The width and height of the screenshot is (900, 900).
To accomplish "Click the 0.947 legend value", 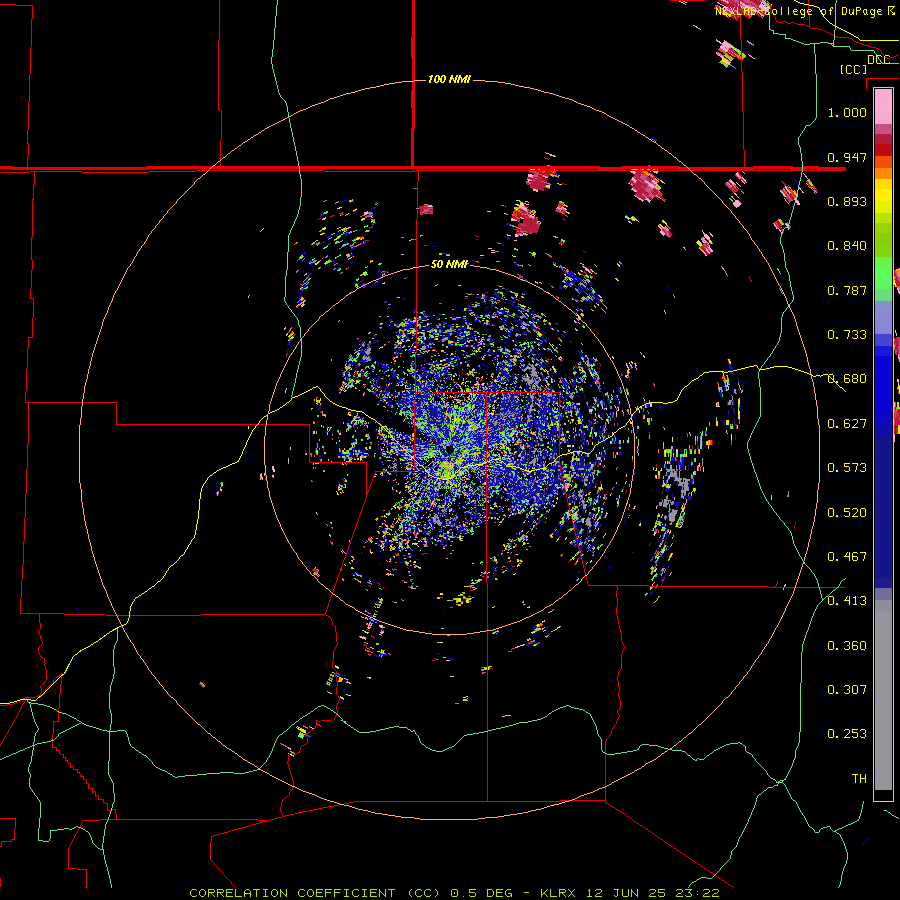I will pyautogui.click(x=847, y=157).
